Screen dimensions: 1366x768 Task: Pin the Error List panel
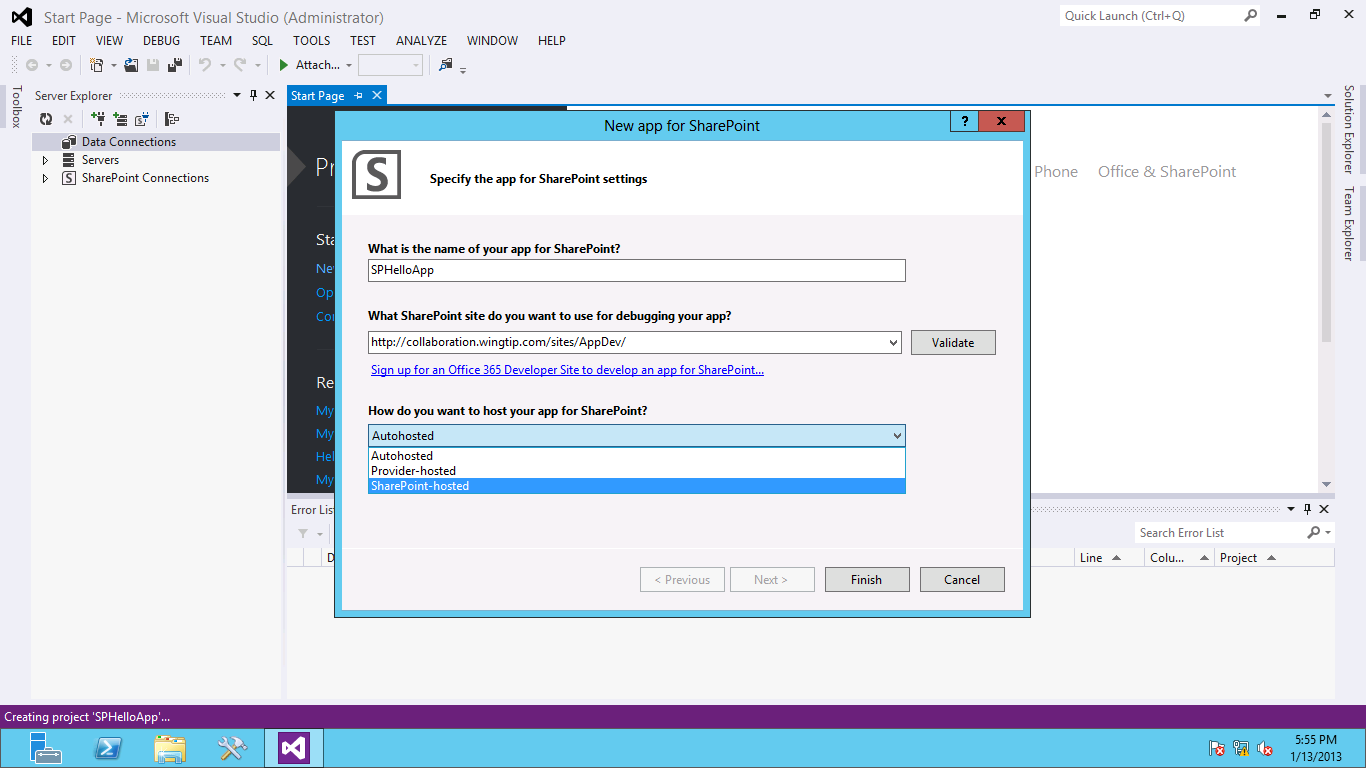coord(1307,509)
